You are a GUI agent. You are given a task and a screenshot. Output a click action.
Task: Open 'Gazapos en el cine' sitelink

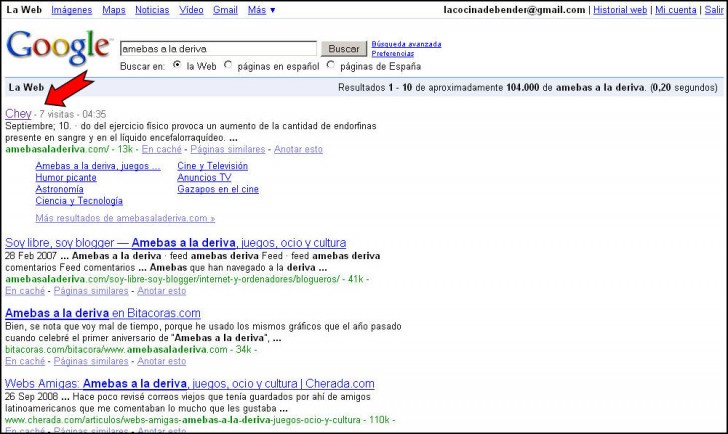click(x=218, y=189)
